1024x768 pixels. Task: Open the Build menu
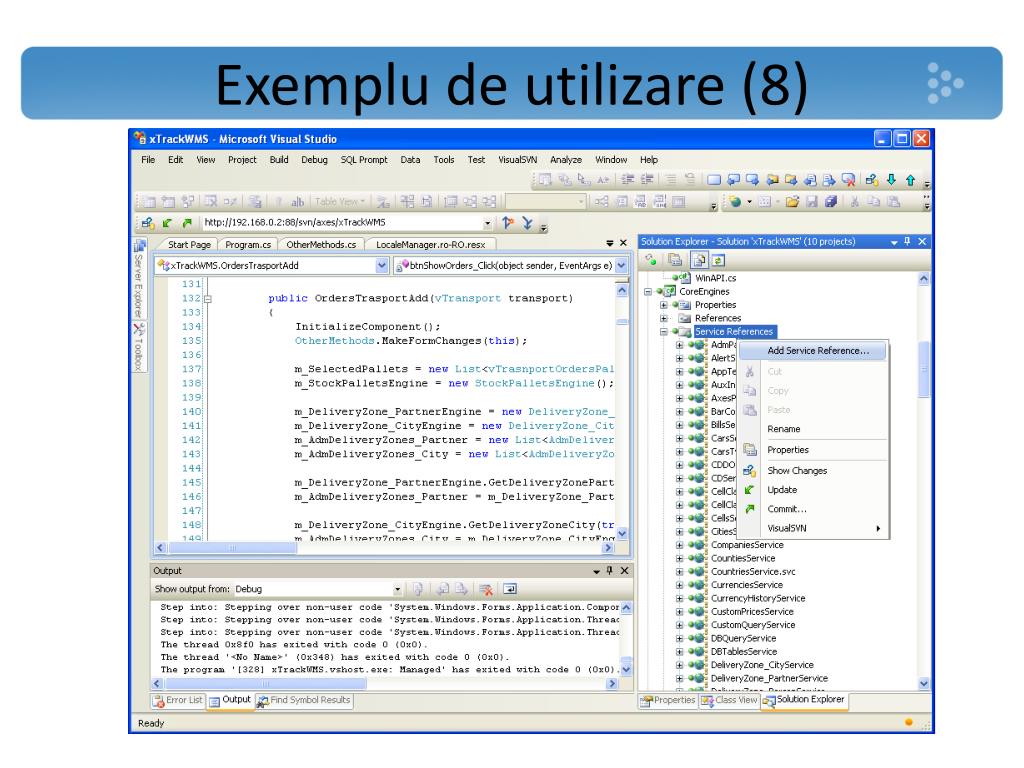click(279, 160)
